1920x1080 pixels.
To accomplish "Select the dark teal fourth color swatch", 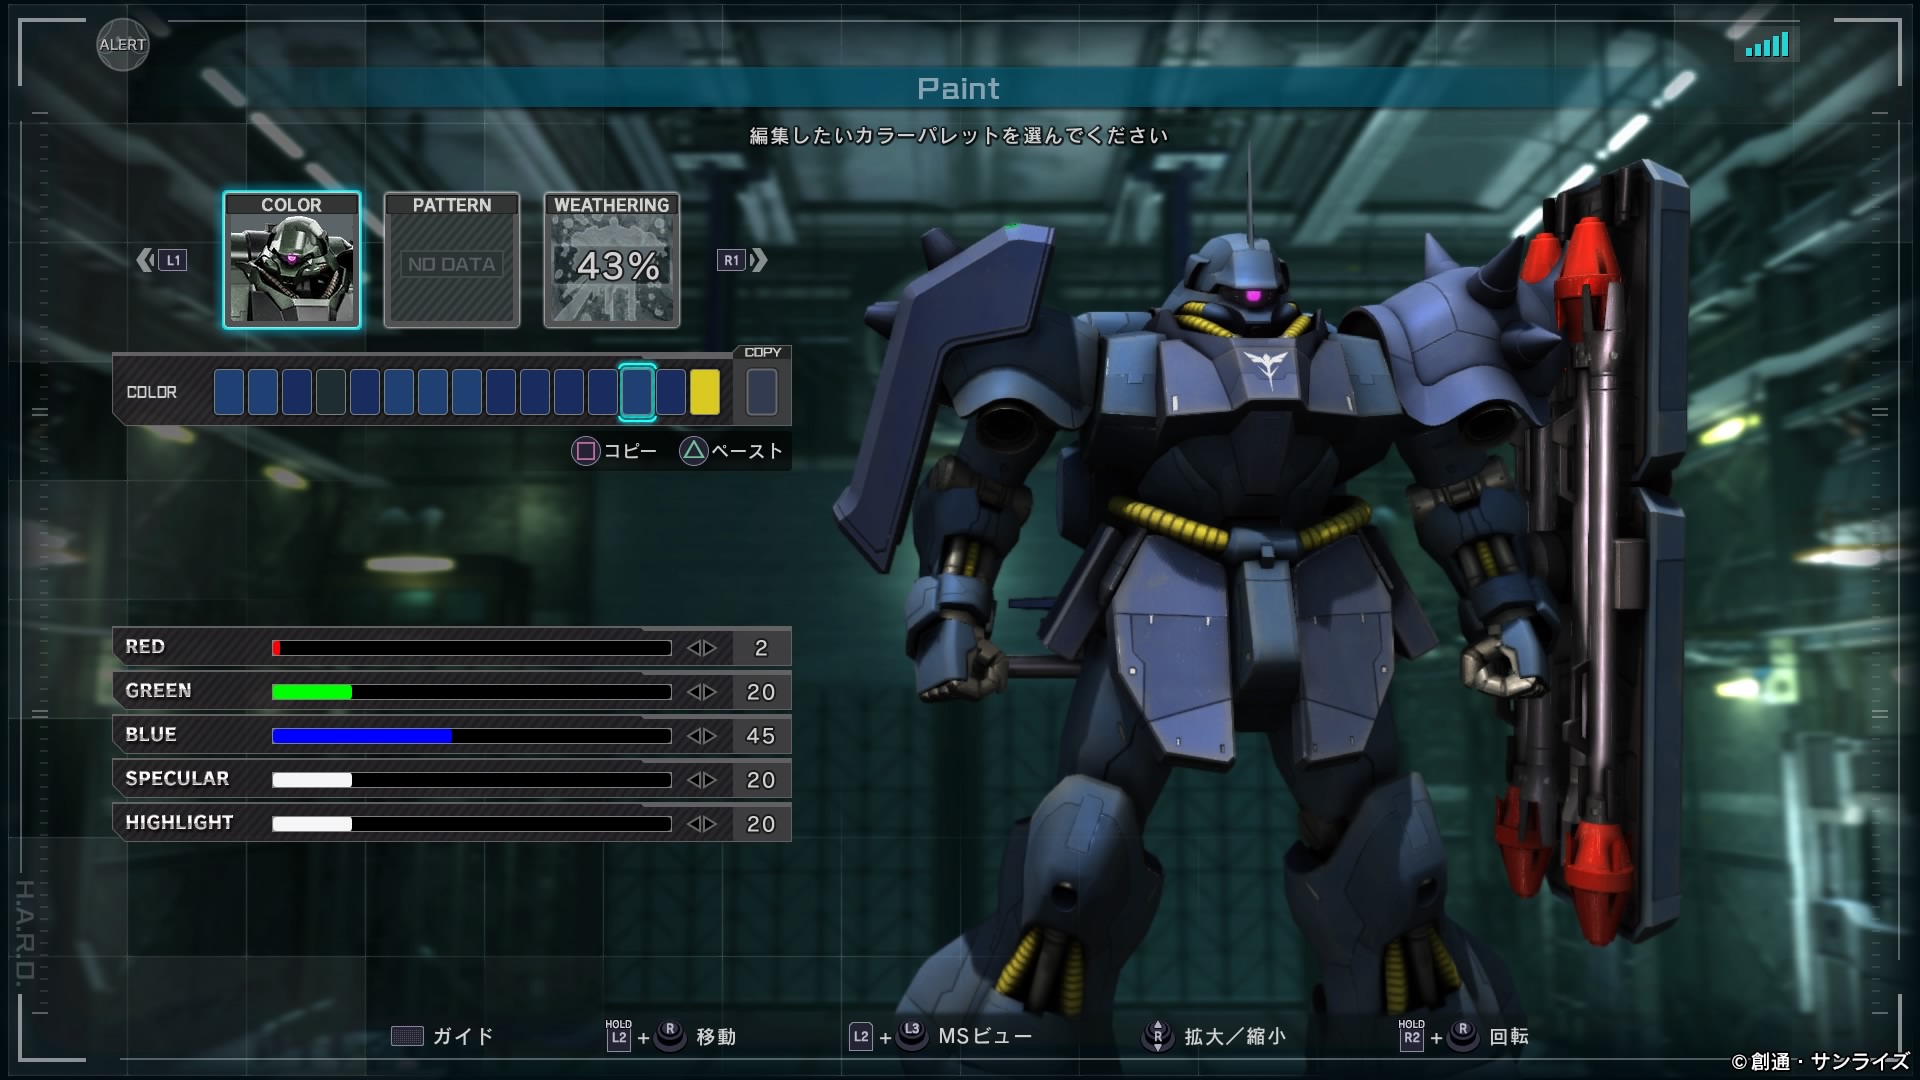I will [x=331, y=392].
